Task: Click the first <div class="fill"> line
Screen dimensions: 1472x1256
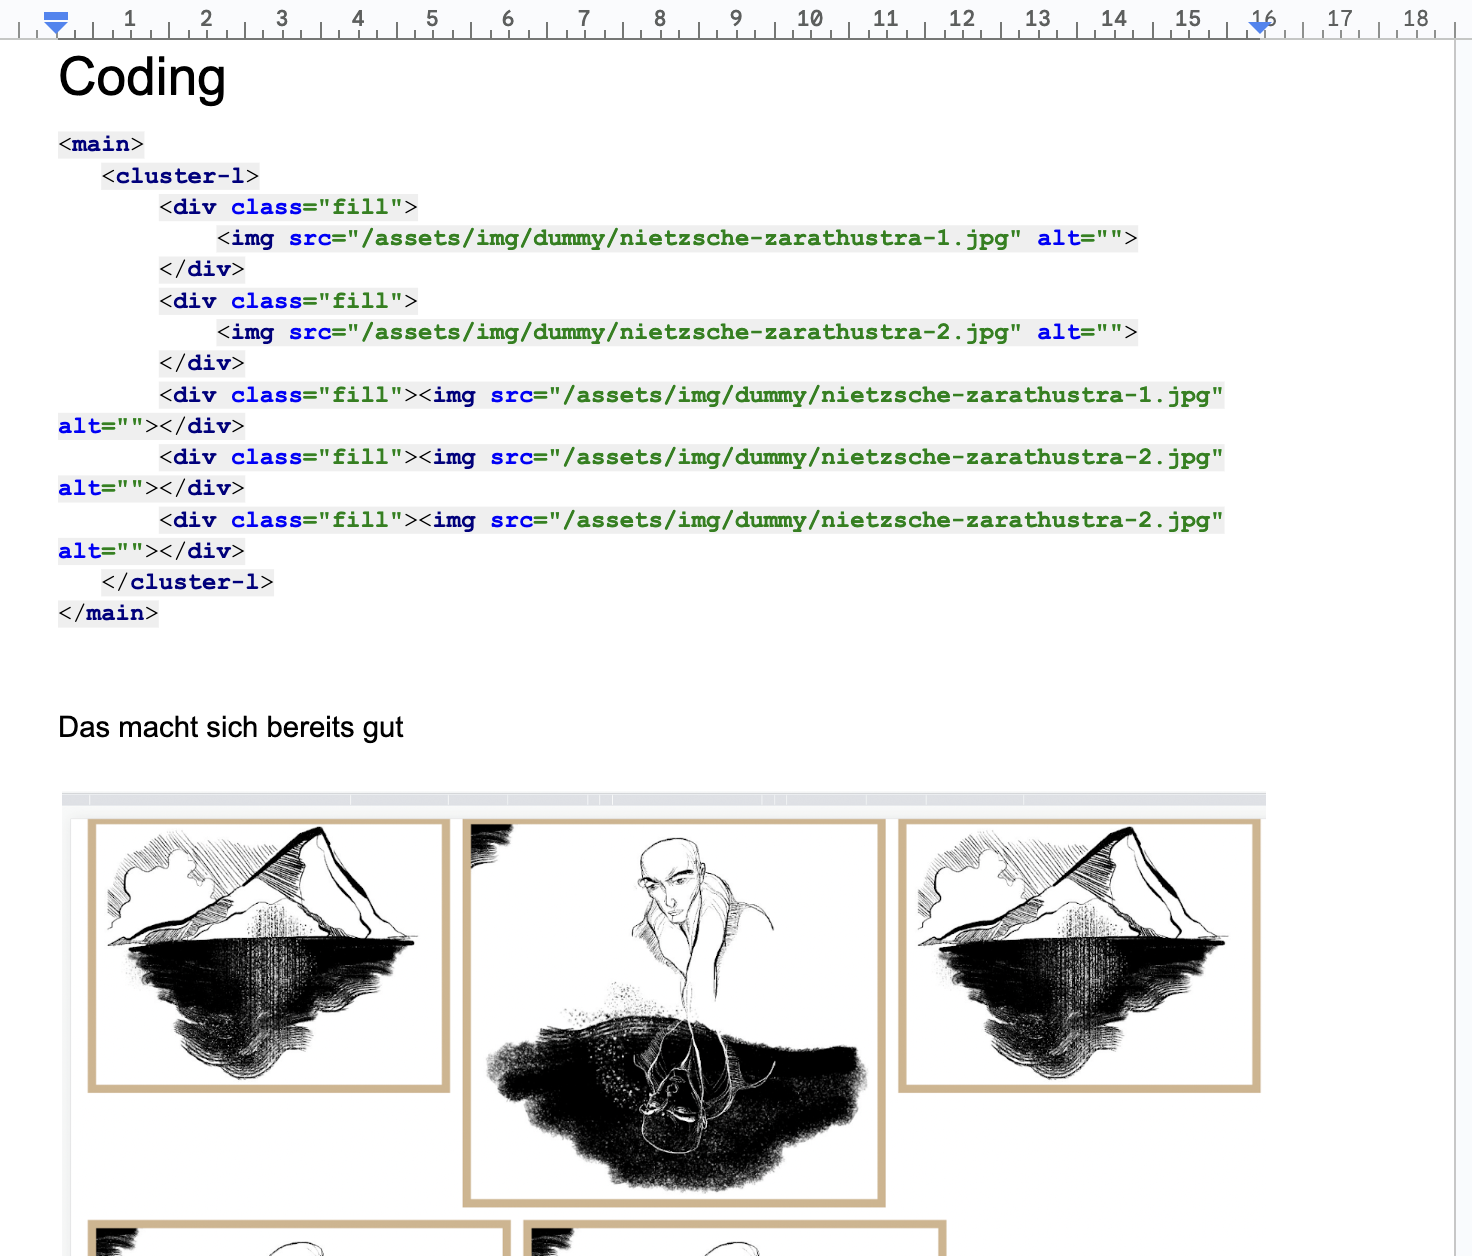Action: (x=288, y=207)
